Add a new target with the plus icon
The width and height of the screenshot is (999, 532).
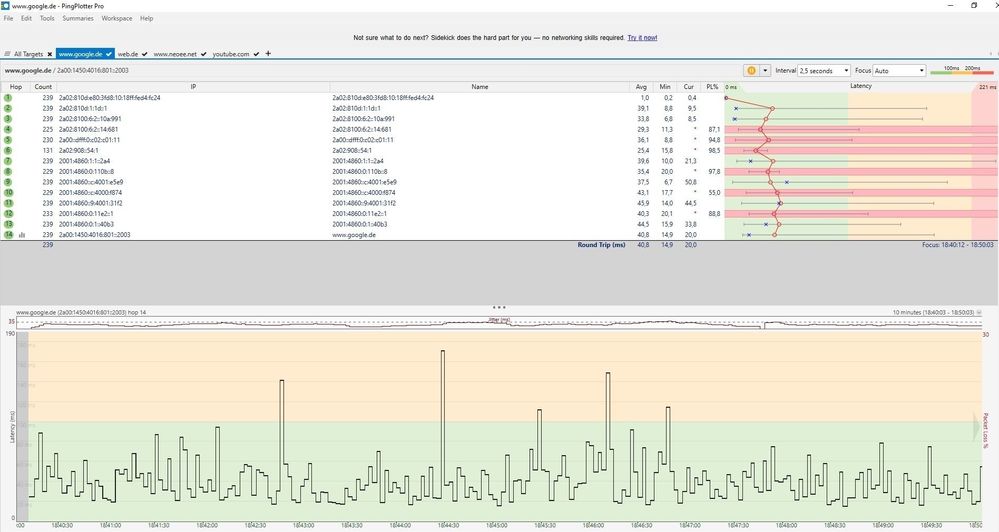coord(268,54)
